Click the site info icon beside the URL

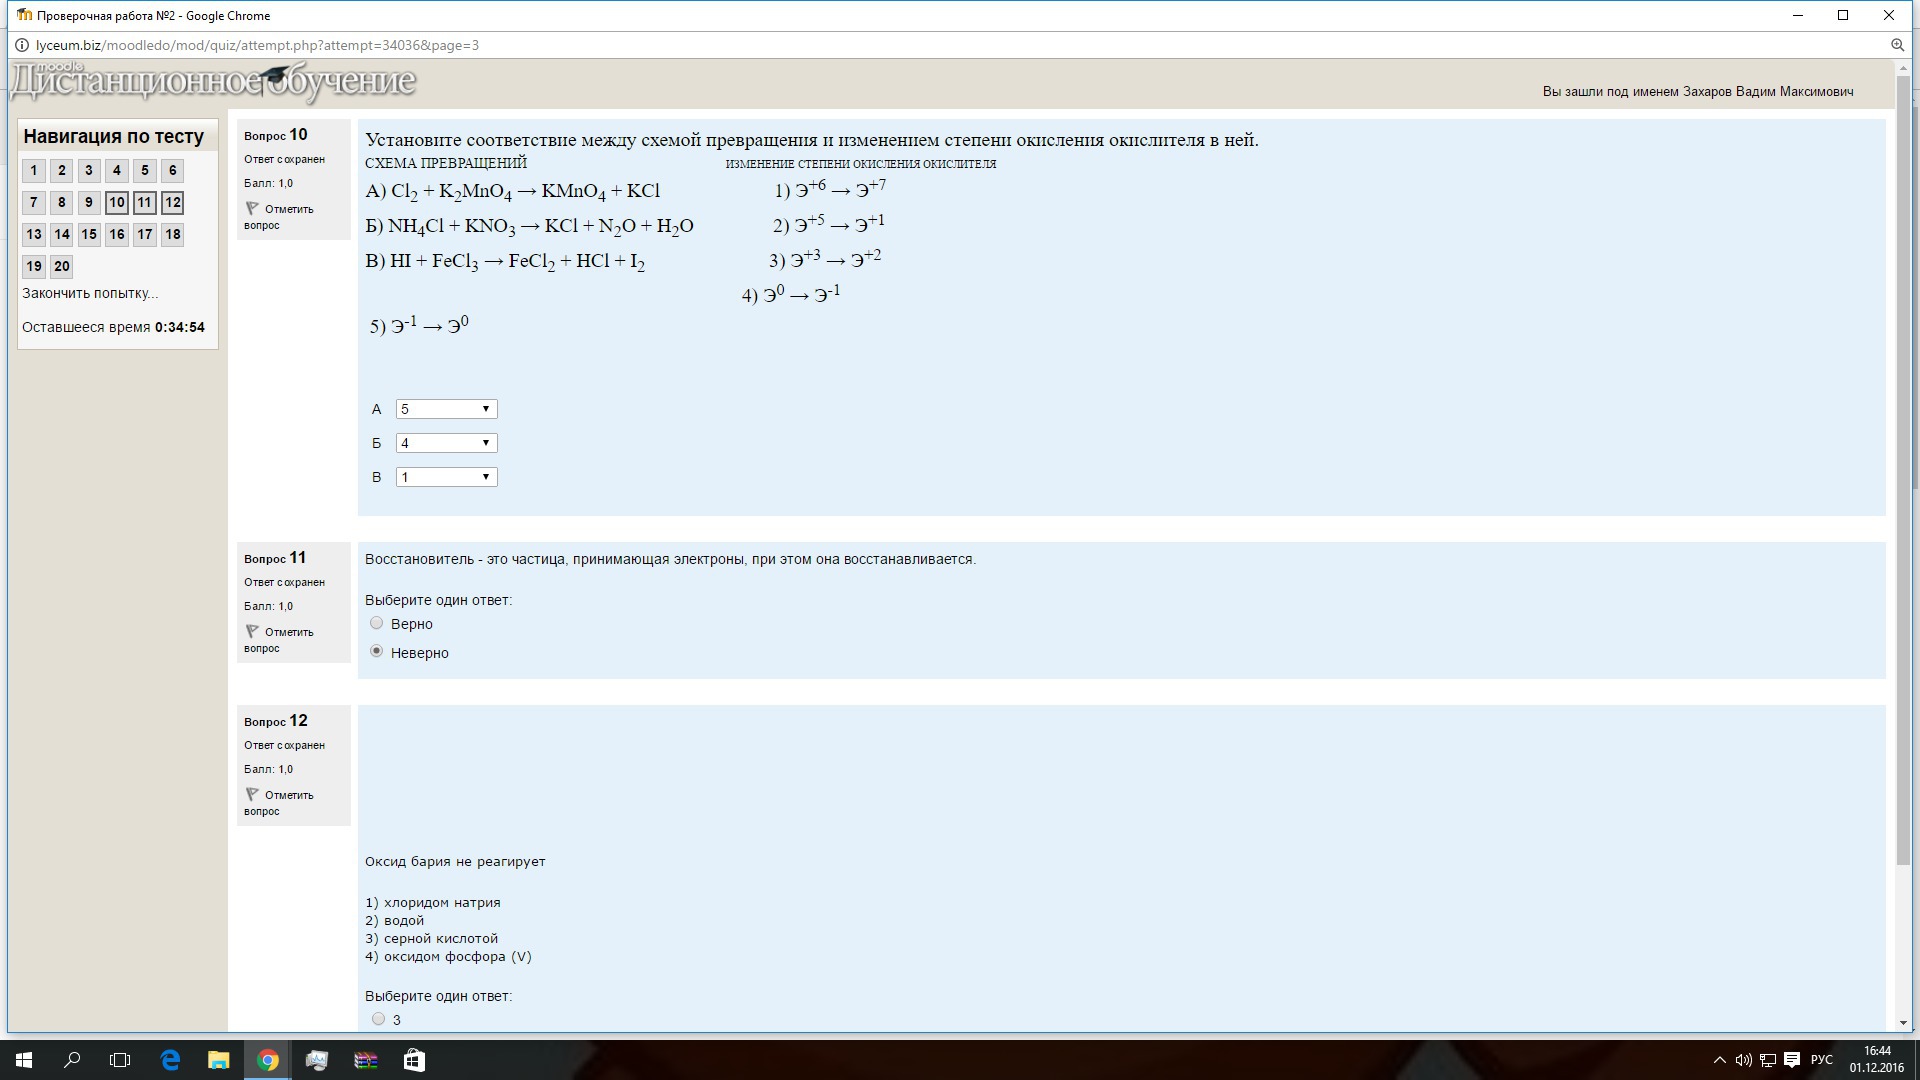pos(22,45)
